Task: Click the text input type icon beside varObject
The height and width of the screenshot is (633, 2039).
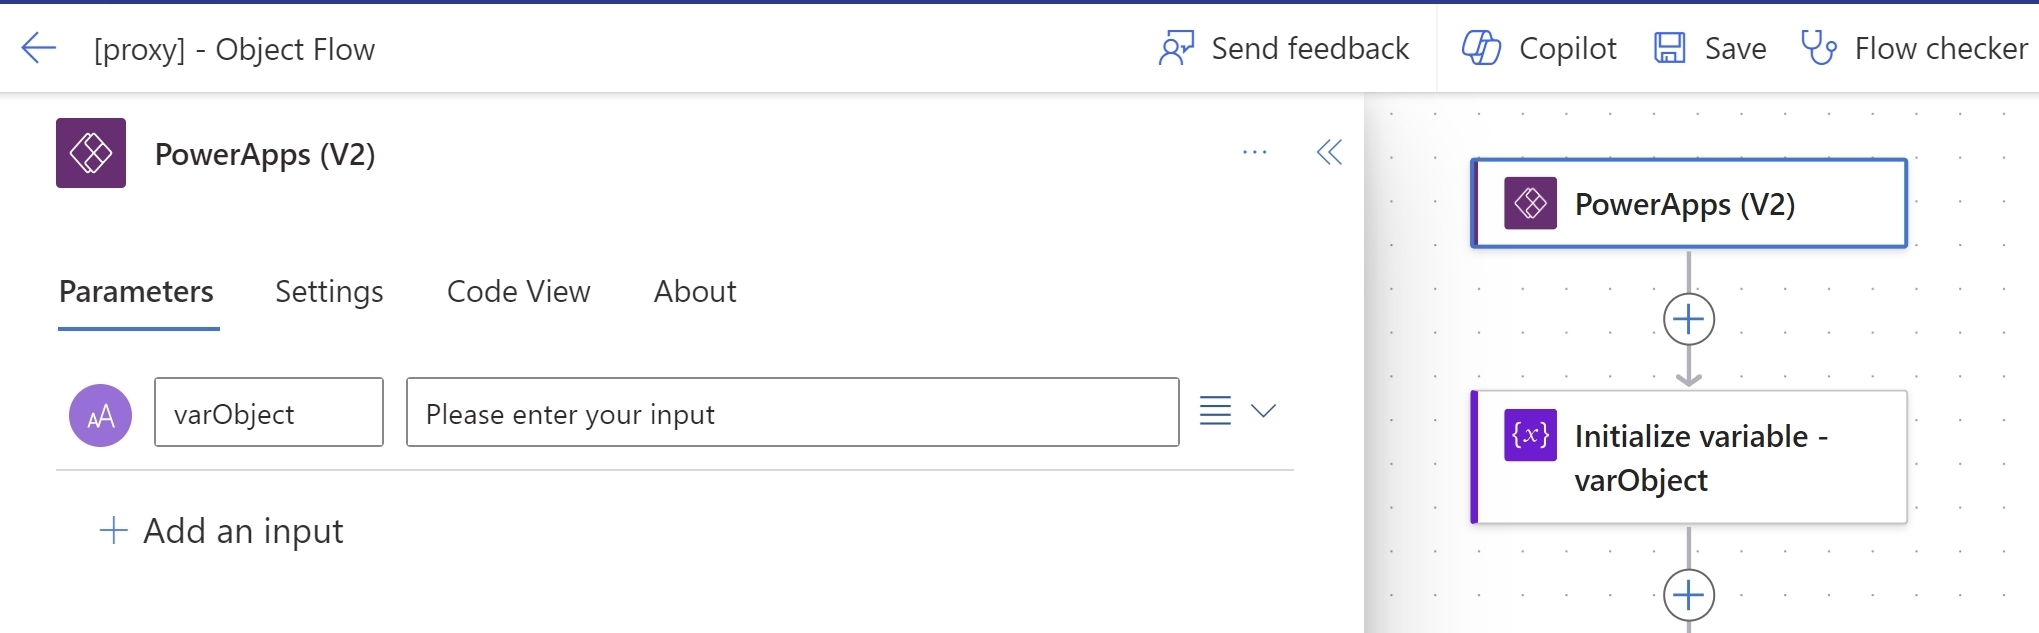Action: click(x=99, y=413)
